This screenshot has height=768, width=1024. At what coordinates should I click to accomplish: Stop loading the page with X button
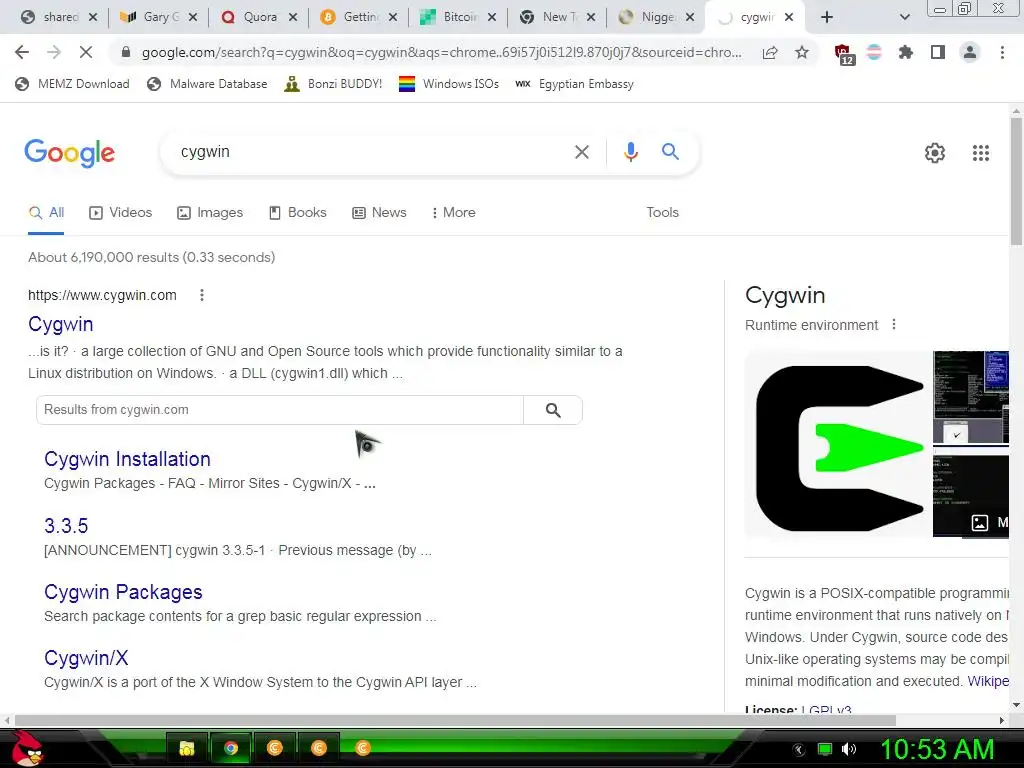click(86, 52)
